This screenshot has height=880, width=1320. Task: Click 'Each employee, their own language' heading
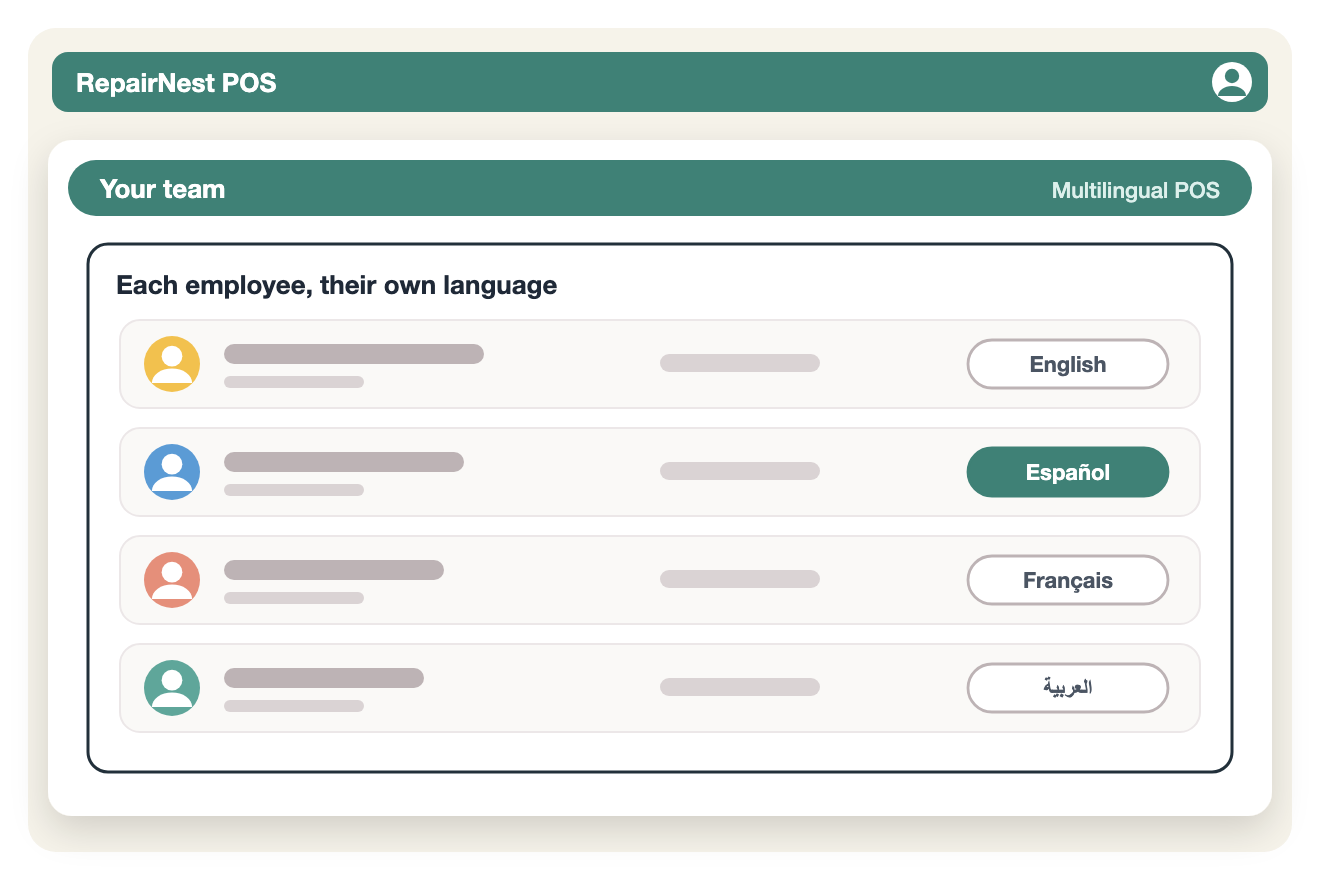pos(337,286)
